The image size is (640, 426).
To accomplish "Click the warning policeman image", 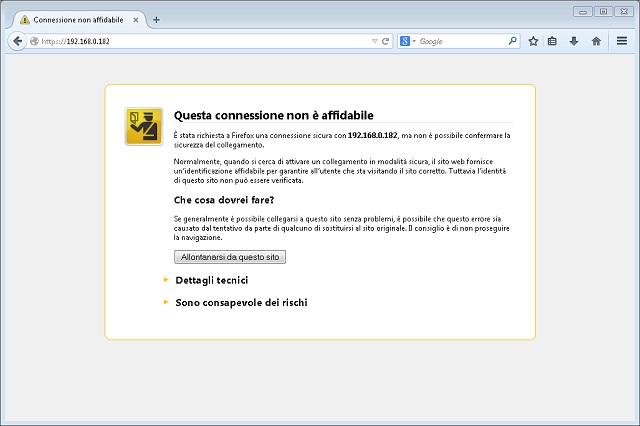I will tap(144, 126).
